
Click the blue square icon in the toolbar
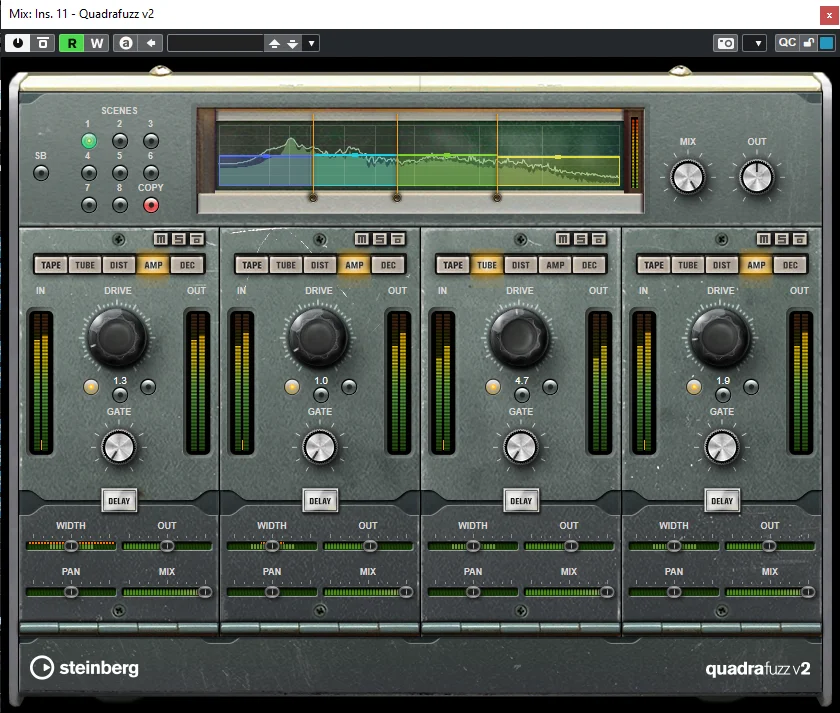tap(827, 43)
